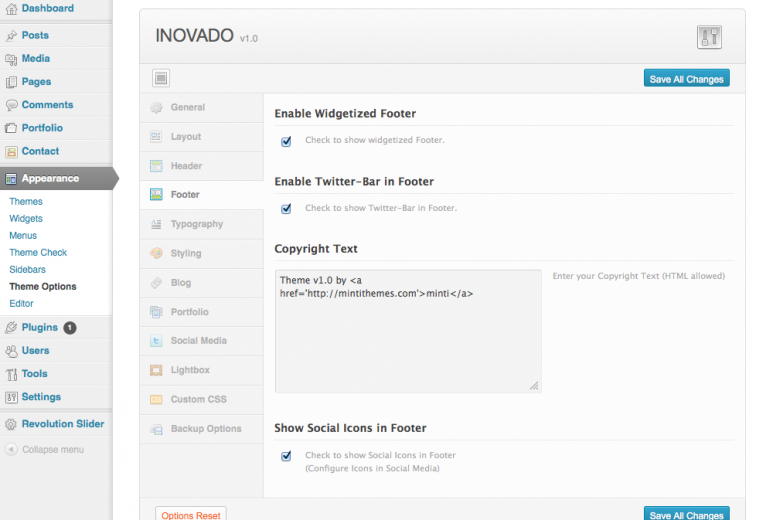The image size is (773, 520).
Task: Switch to the General options tab
Action: pos(188,107)
